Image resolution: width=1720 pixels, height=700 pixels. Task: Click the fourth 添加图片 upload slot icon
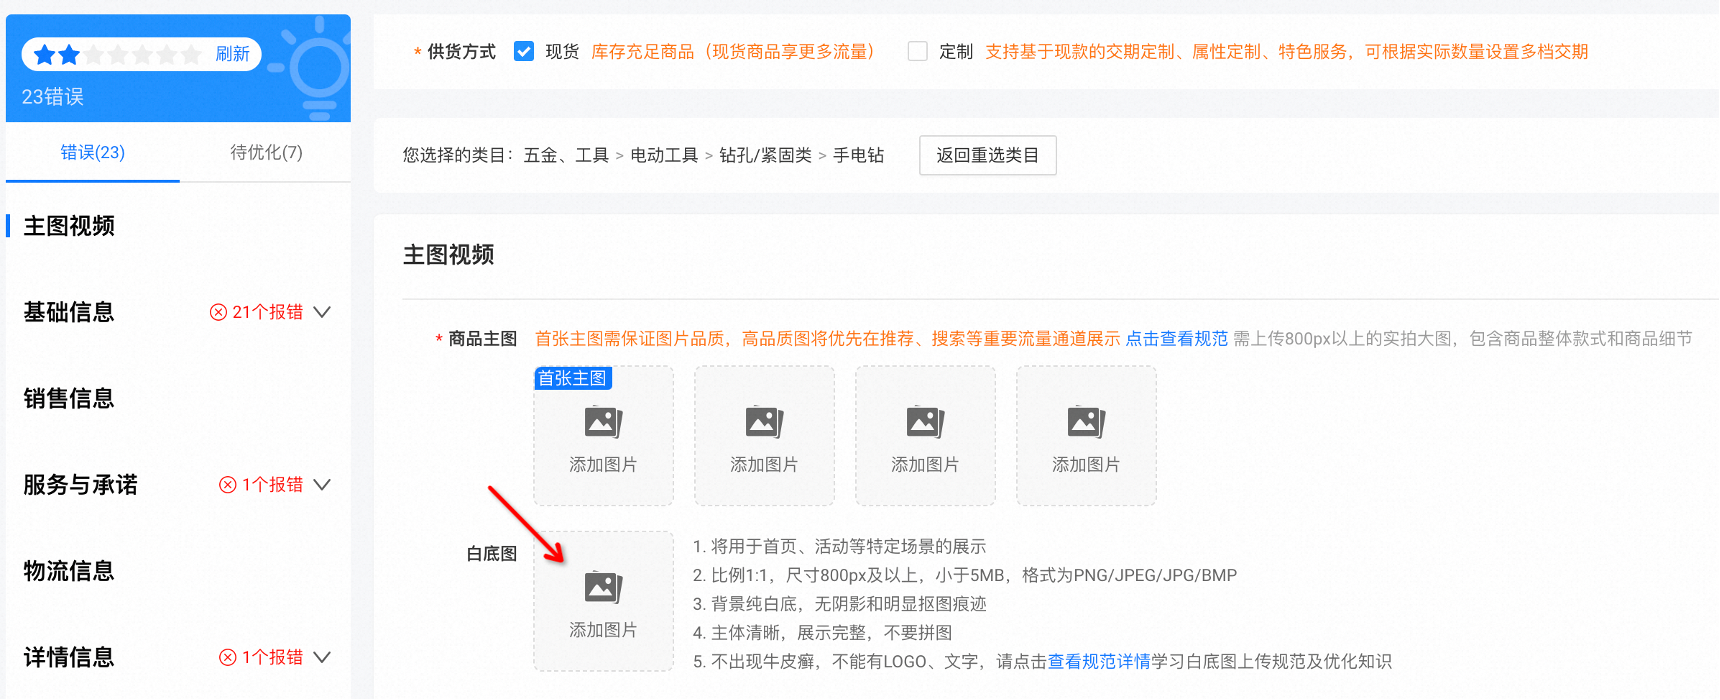(x=1086, y=422)
